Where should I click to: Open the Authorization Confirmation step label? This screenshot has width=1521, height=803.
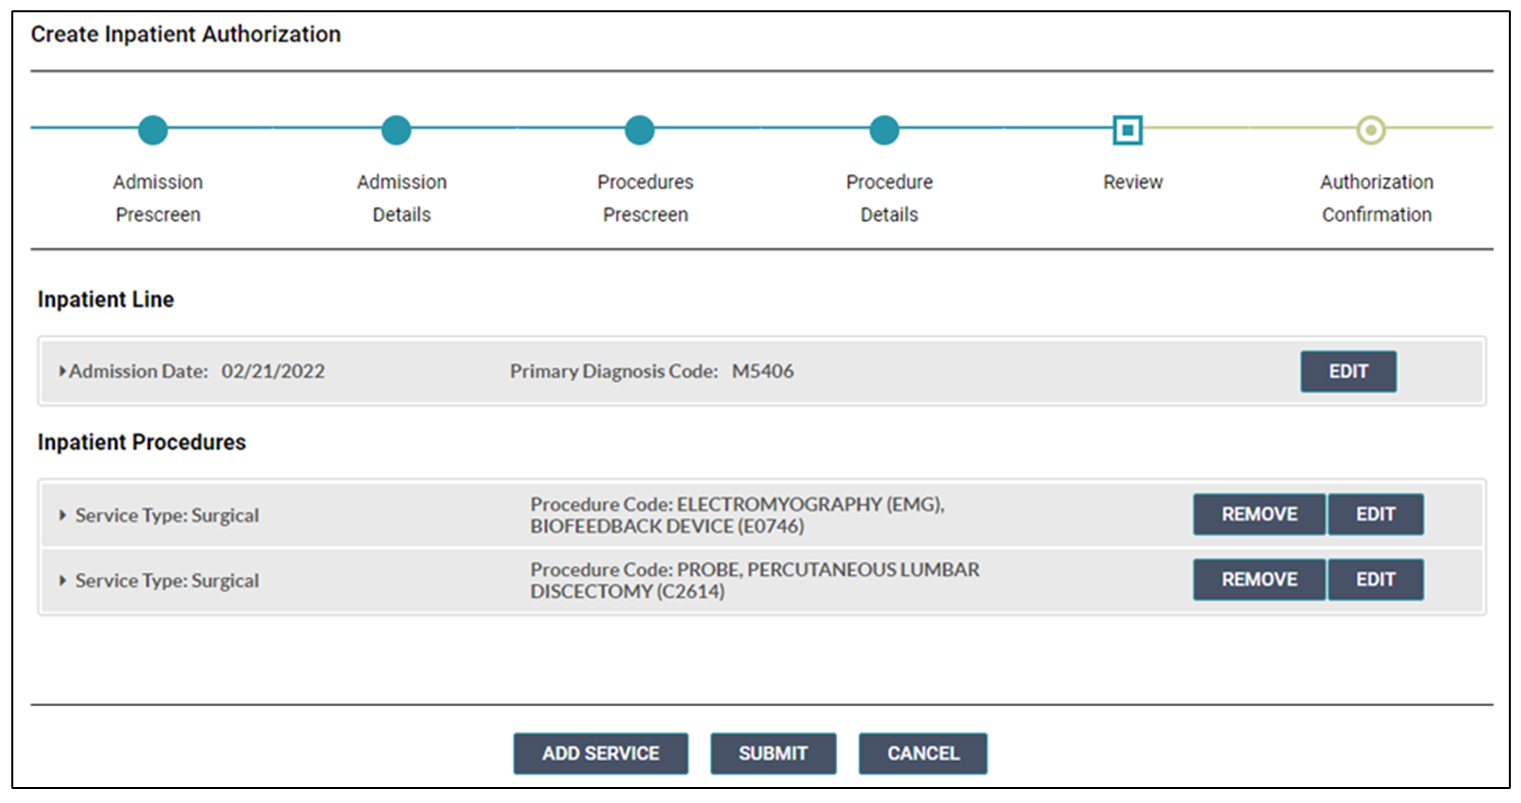pos(1376,197)
